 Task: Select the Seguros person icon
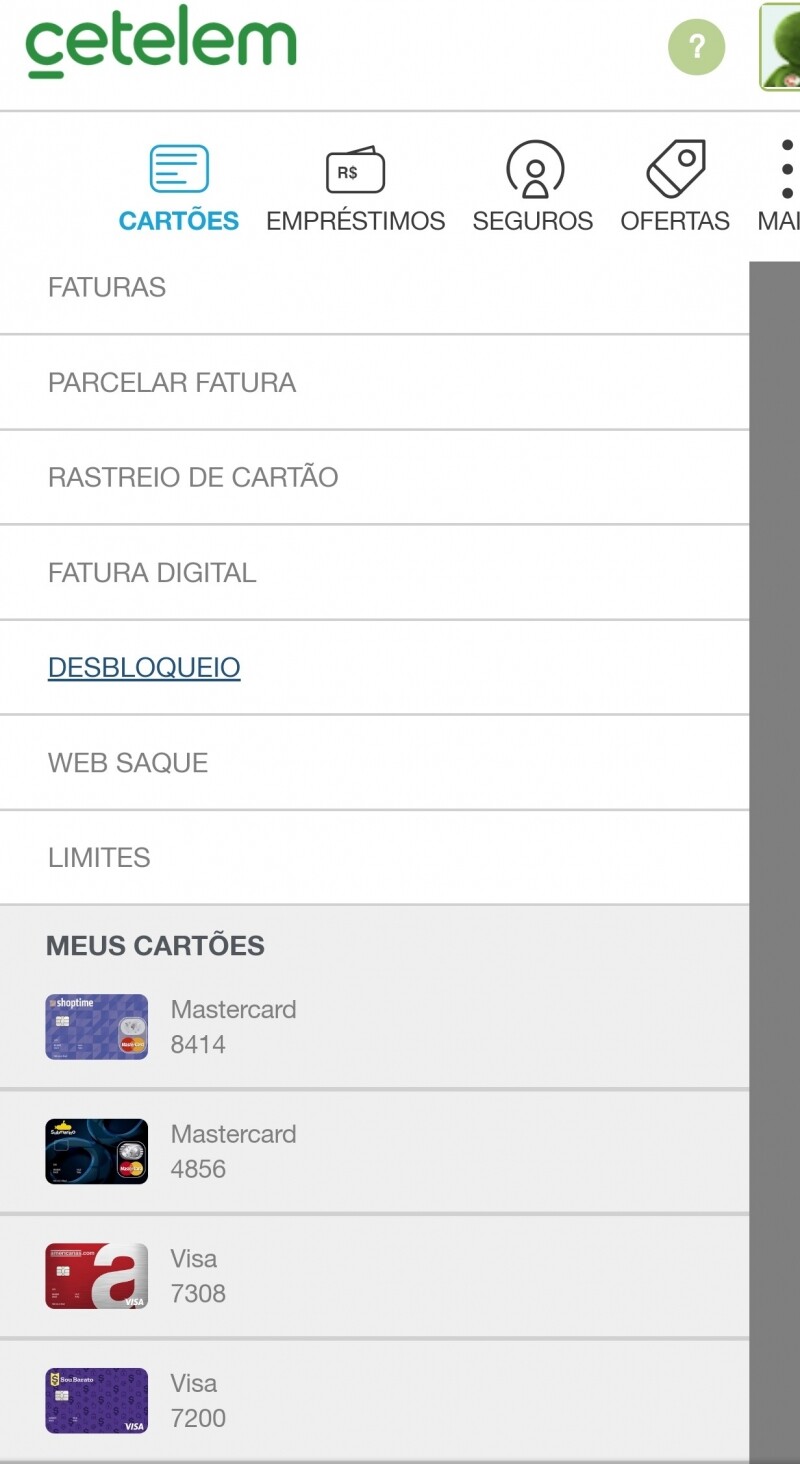click(534, 169)
